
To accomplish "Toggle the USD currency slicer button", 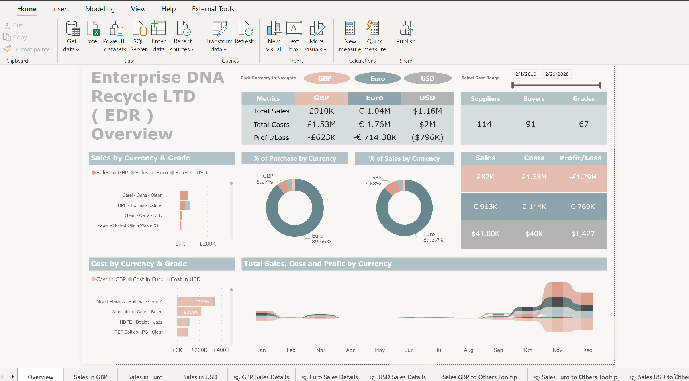I will coord(428,78).
